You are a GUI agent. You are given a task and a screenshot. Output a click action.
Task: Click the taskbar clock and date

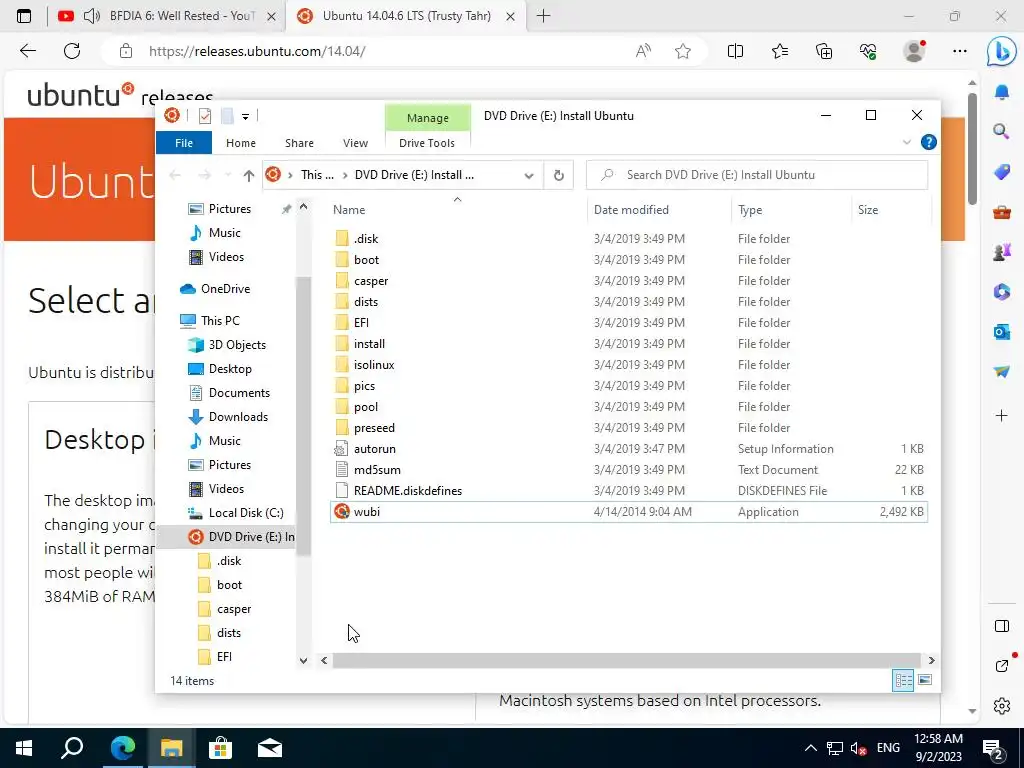click(938, 748)
